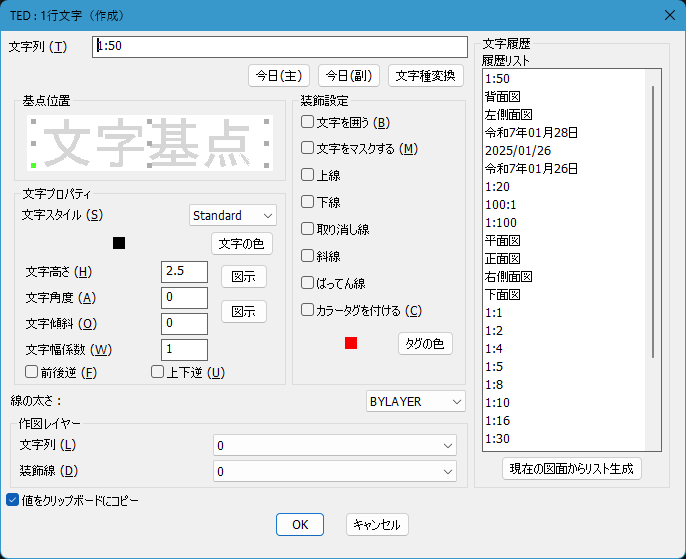The width and height of the screenshot is (686, 559).
Task: Select 令和7年01月28日 history entry
Action: [x=564, y=133]
